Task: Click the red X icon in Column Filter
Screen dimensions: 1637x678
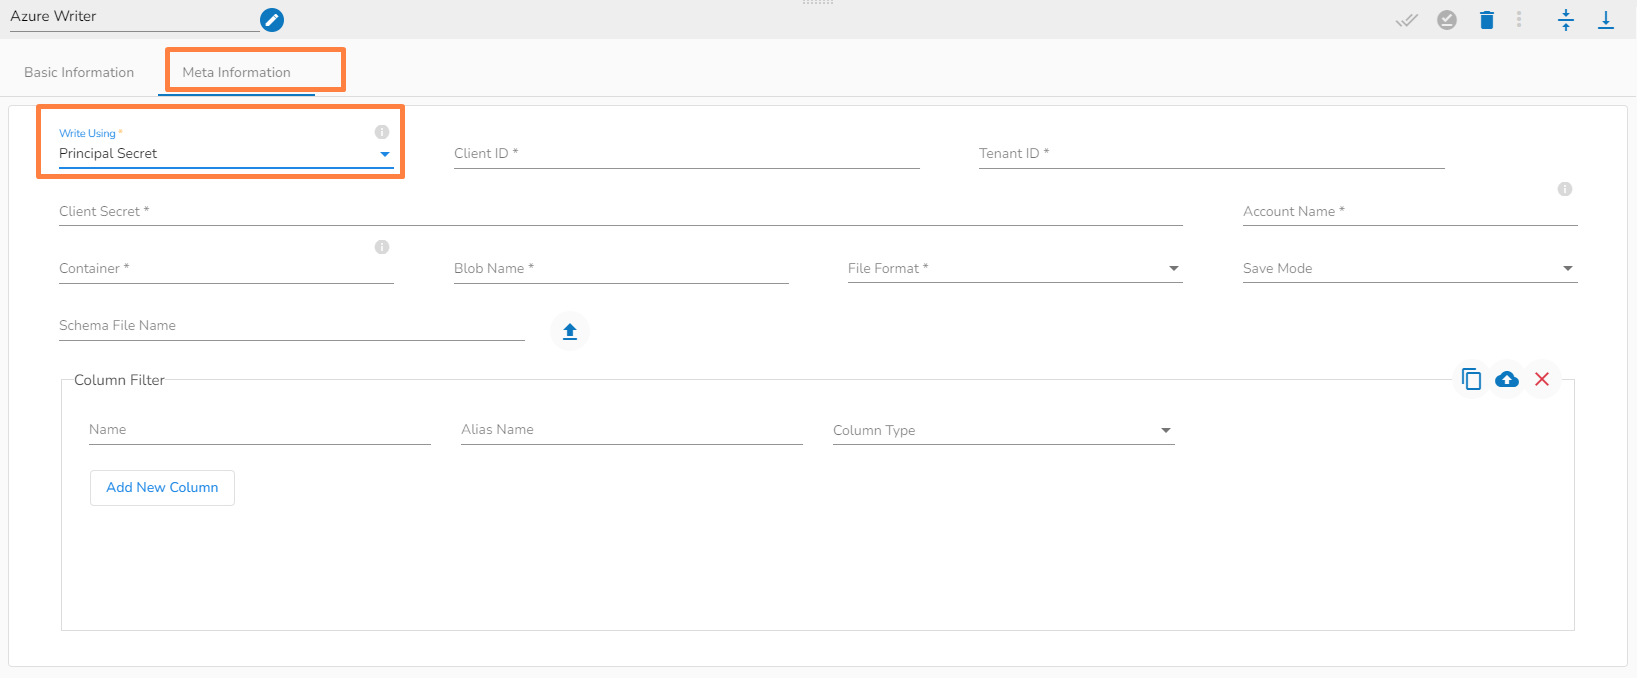Action: [1542, 379]
